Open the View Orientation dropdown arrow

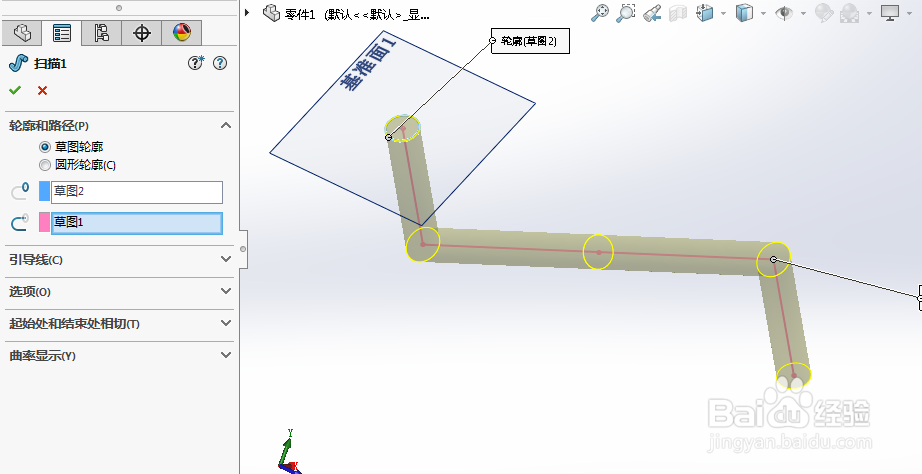(x=723, y=14)
